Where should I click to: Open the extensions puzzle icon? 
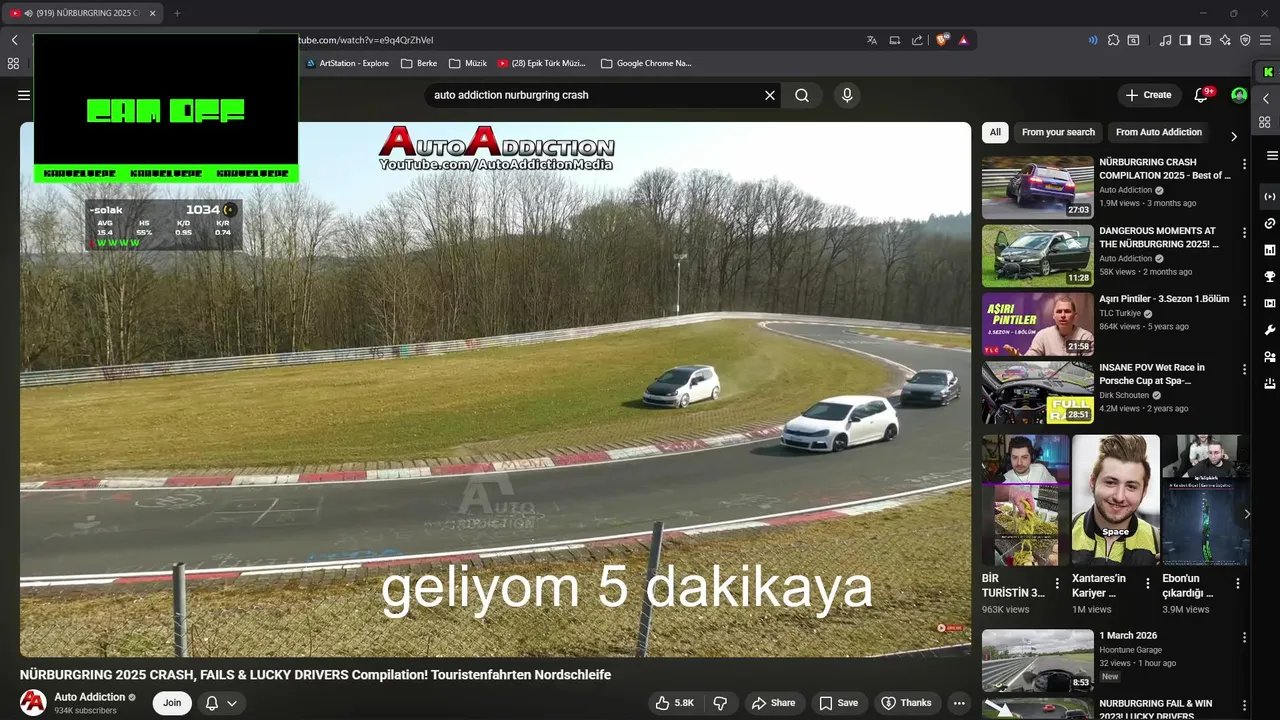1113,40
